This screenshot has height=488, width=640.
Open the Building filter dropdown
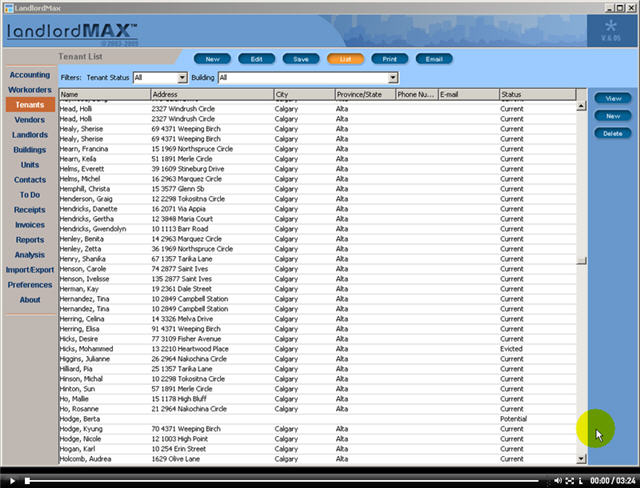(x=393, y=78)
